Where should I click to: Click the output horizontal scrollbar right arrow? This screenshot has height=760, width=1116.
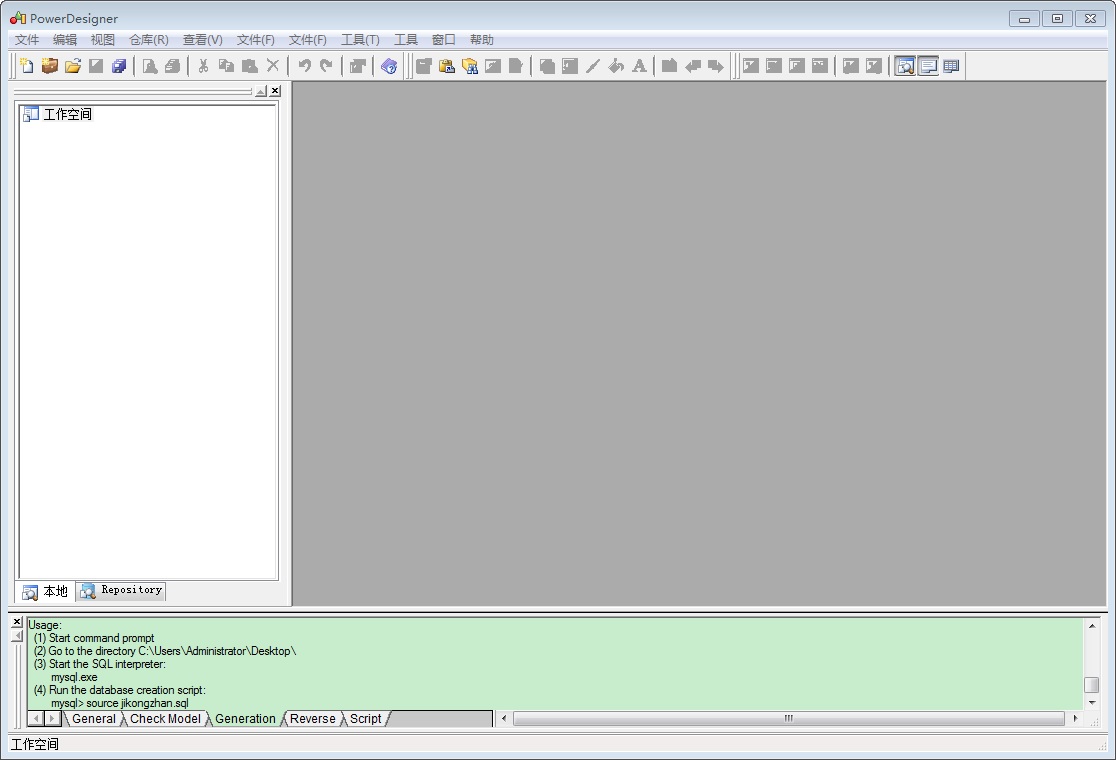point(1075,719)
